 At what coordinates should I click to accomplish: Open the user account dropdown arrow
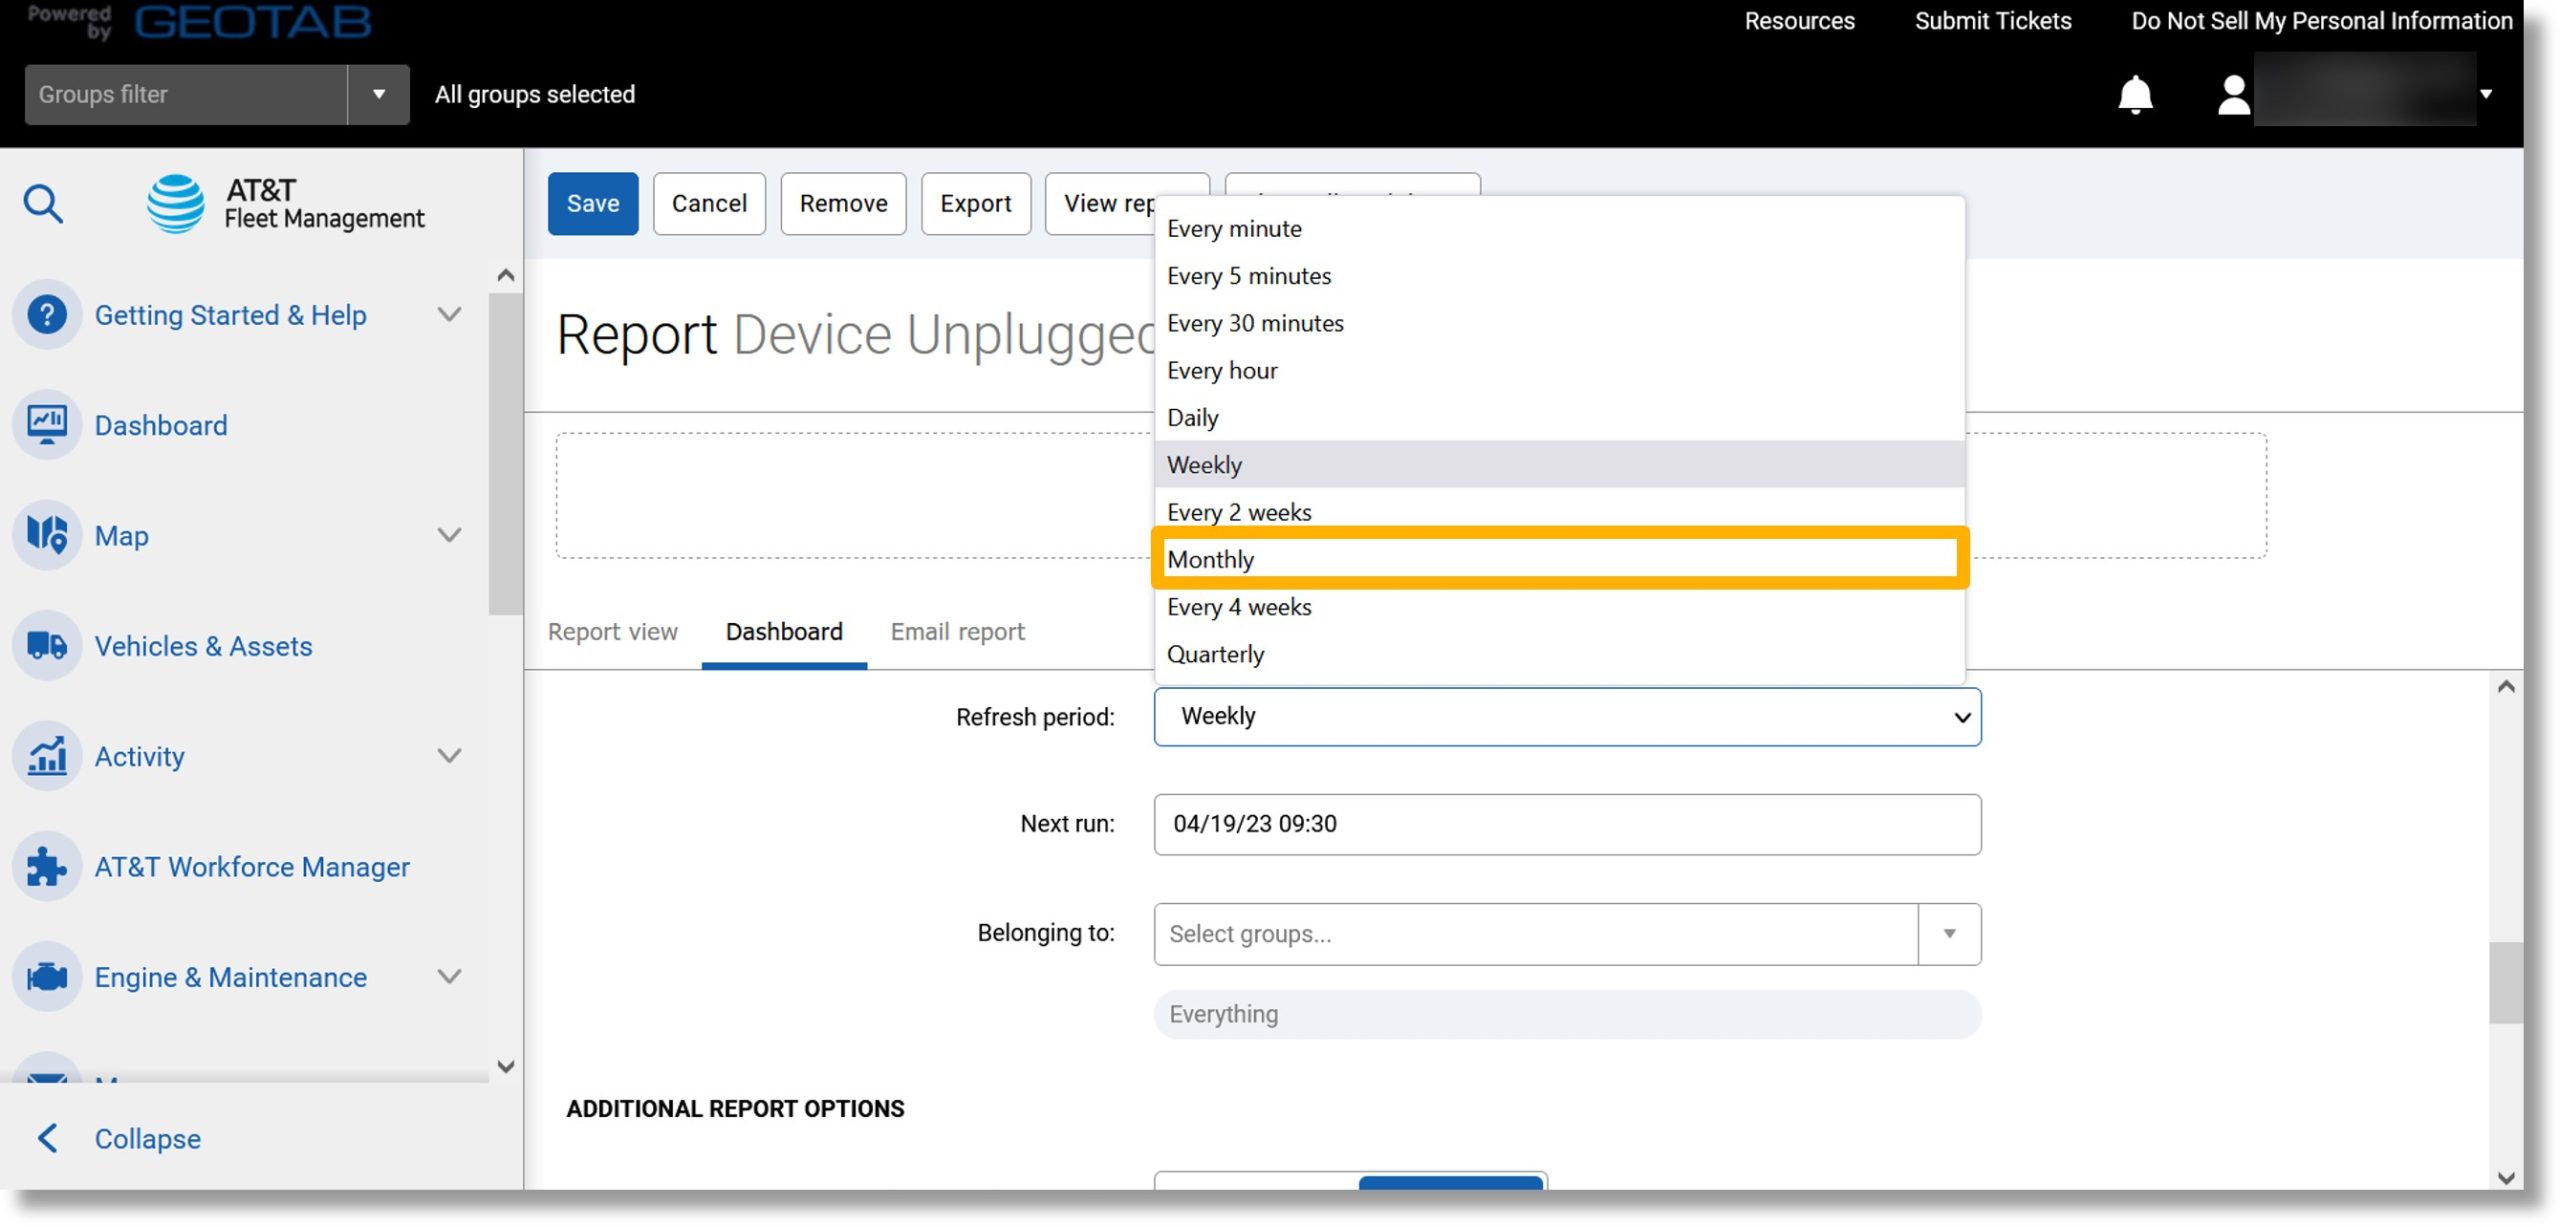2486,94
